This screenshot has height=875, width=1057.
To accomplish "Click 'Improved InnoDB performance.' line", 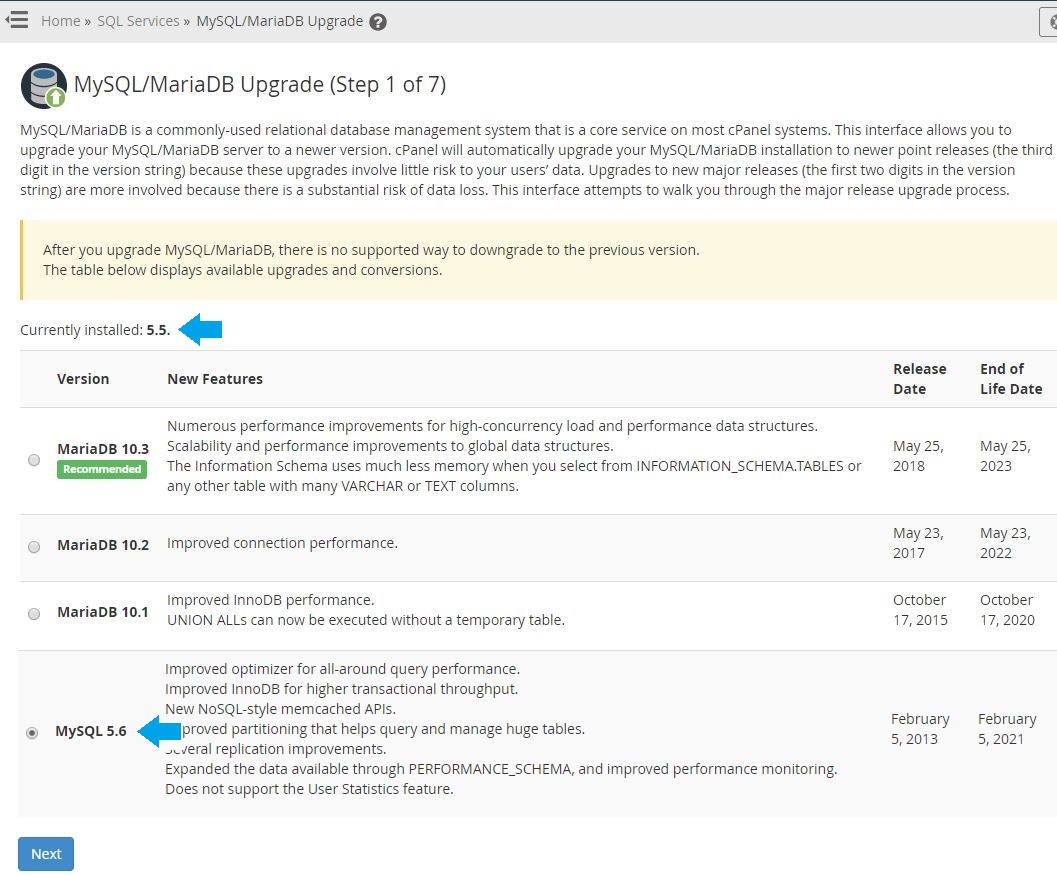I will [270, 600].
